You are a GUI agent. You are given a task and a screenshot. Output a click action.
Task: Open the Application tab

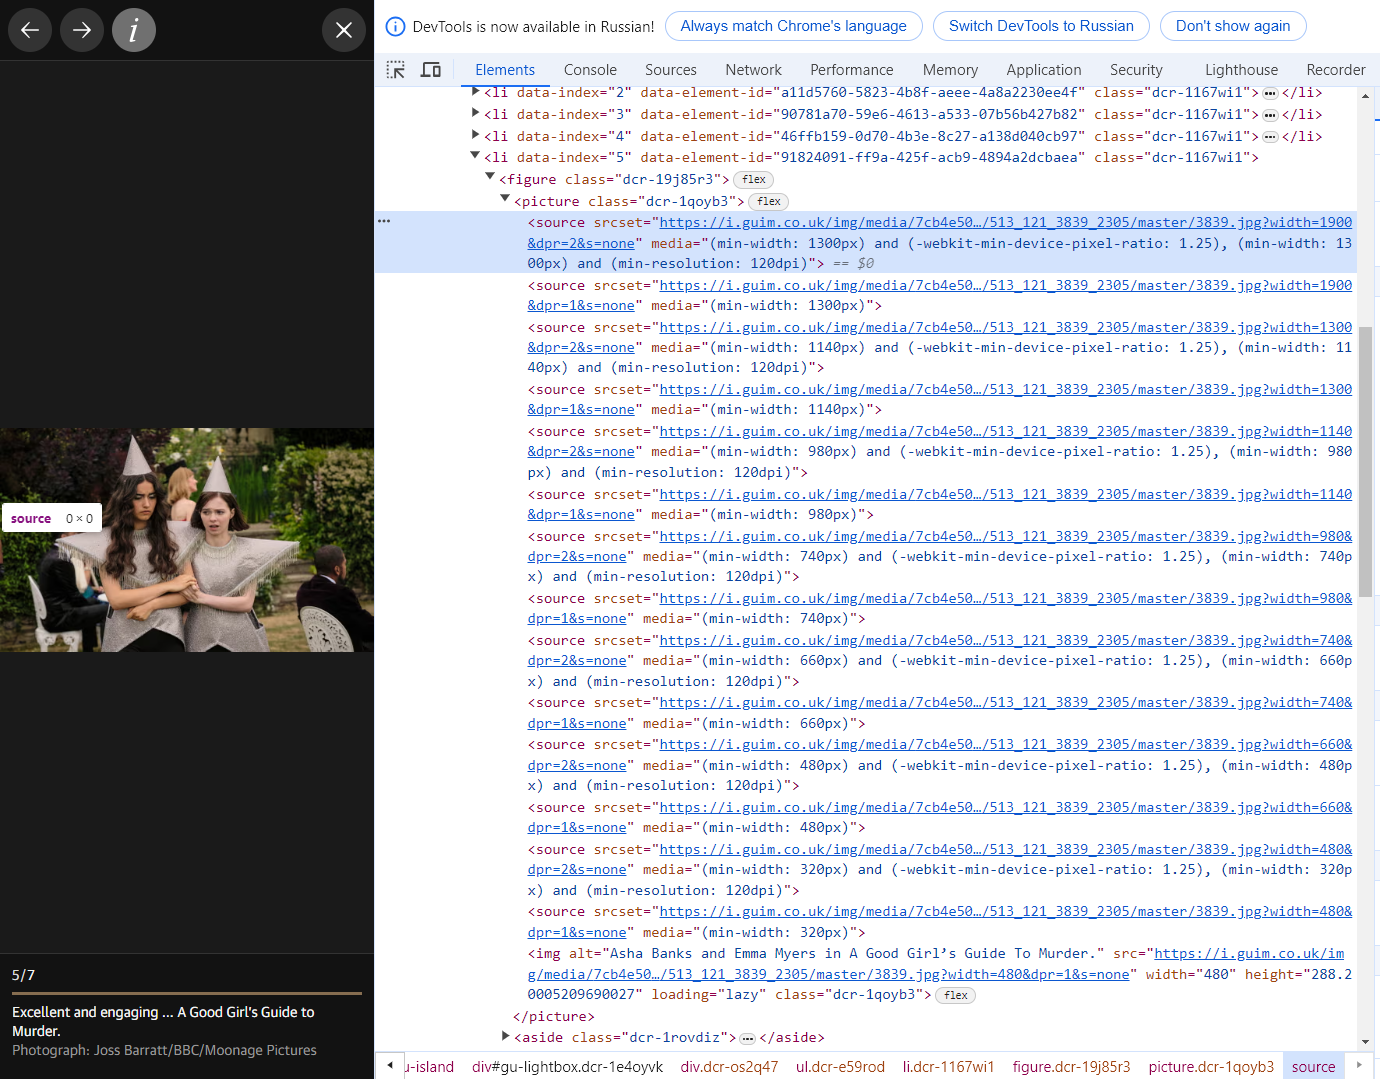tap(1044, 70)
